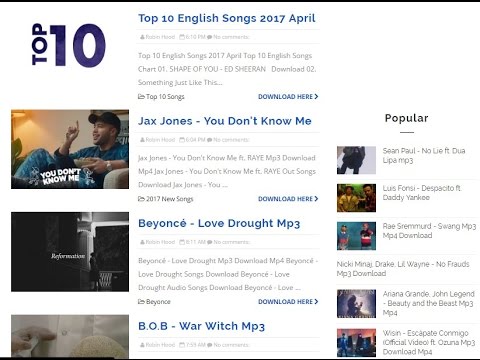
Task: Open the Top 10 Songs category label
Action: click(x=165, y=97)
